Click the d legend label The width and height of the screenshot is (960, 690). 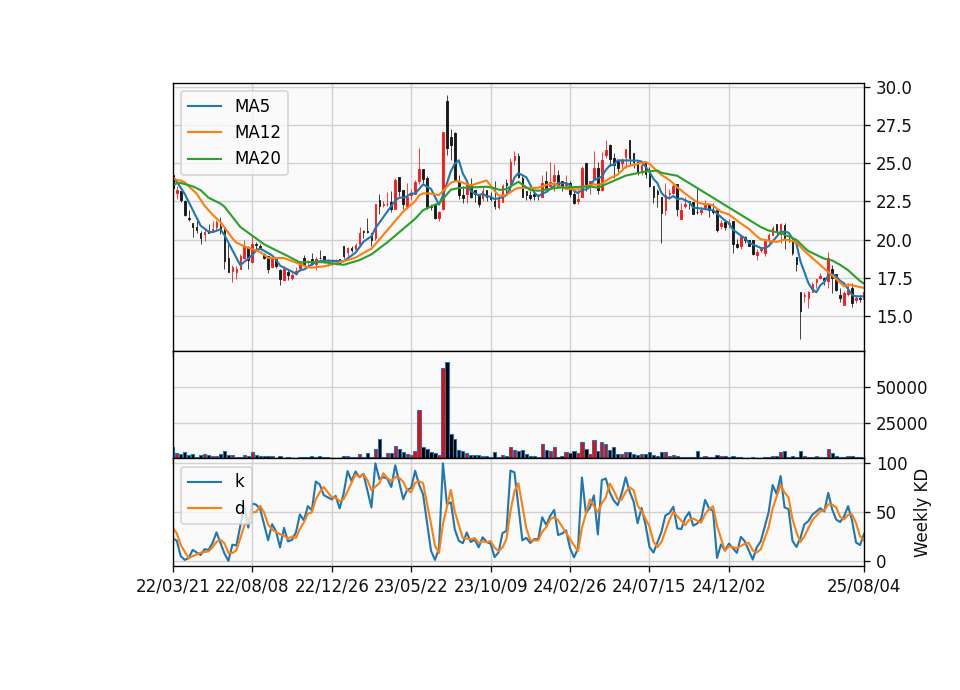239,508
